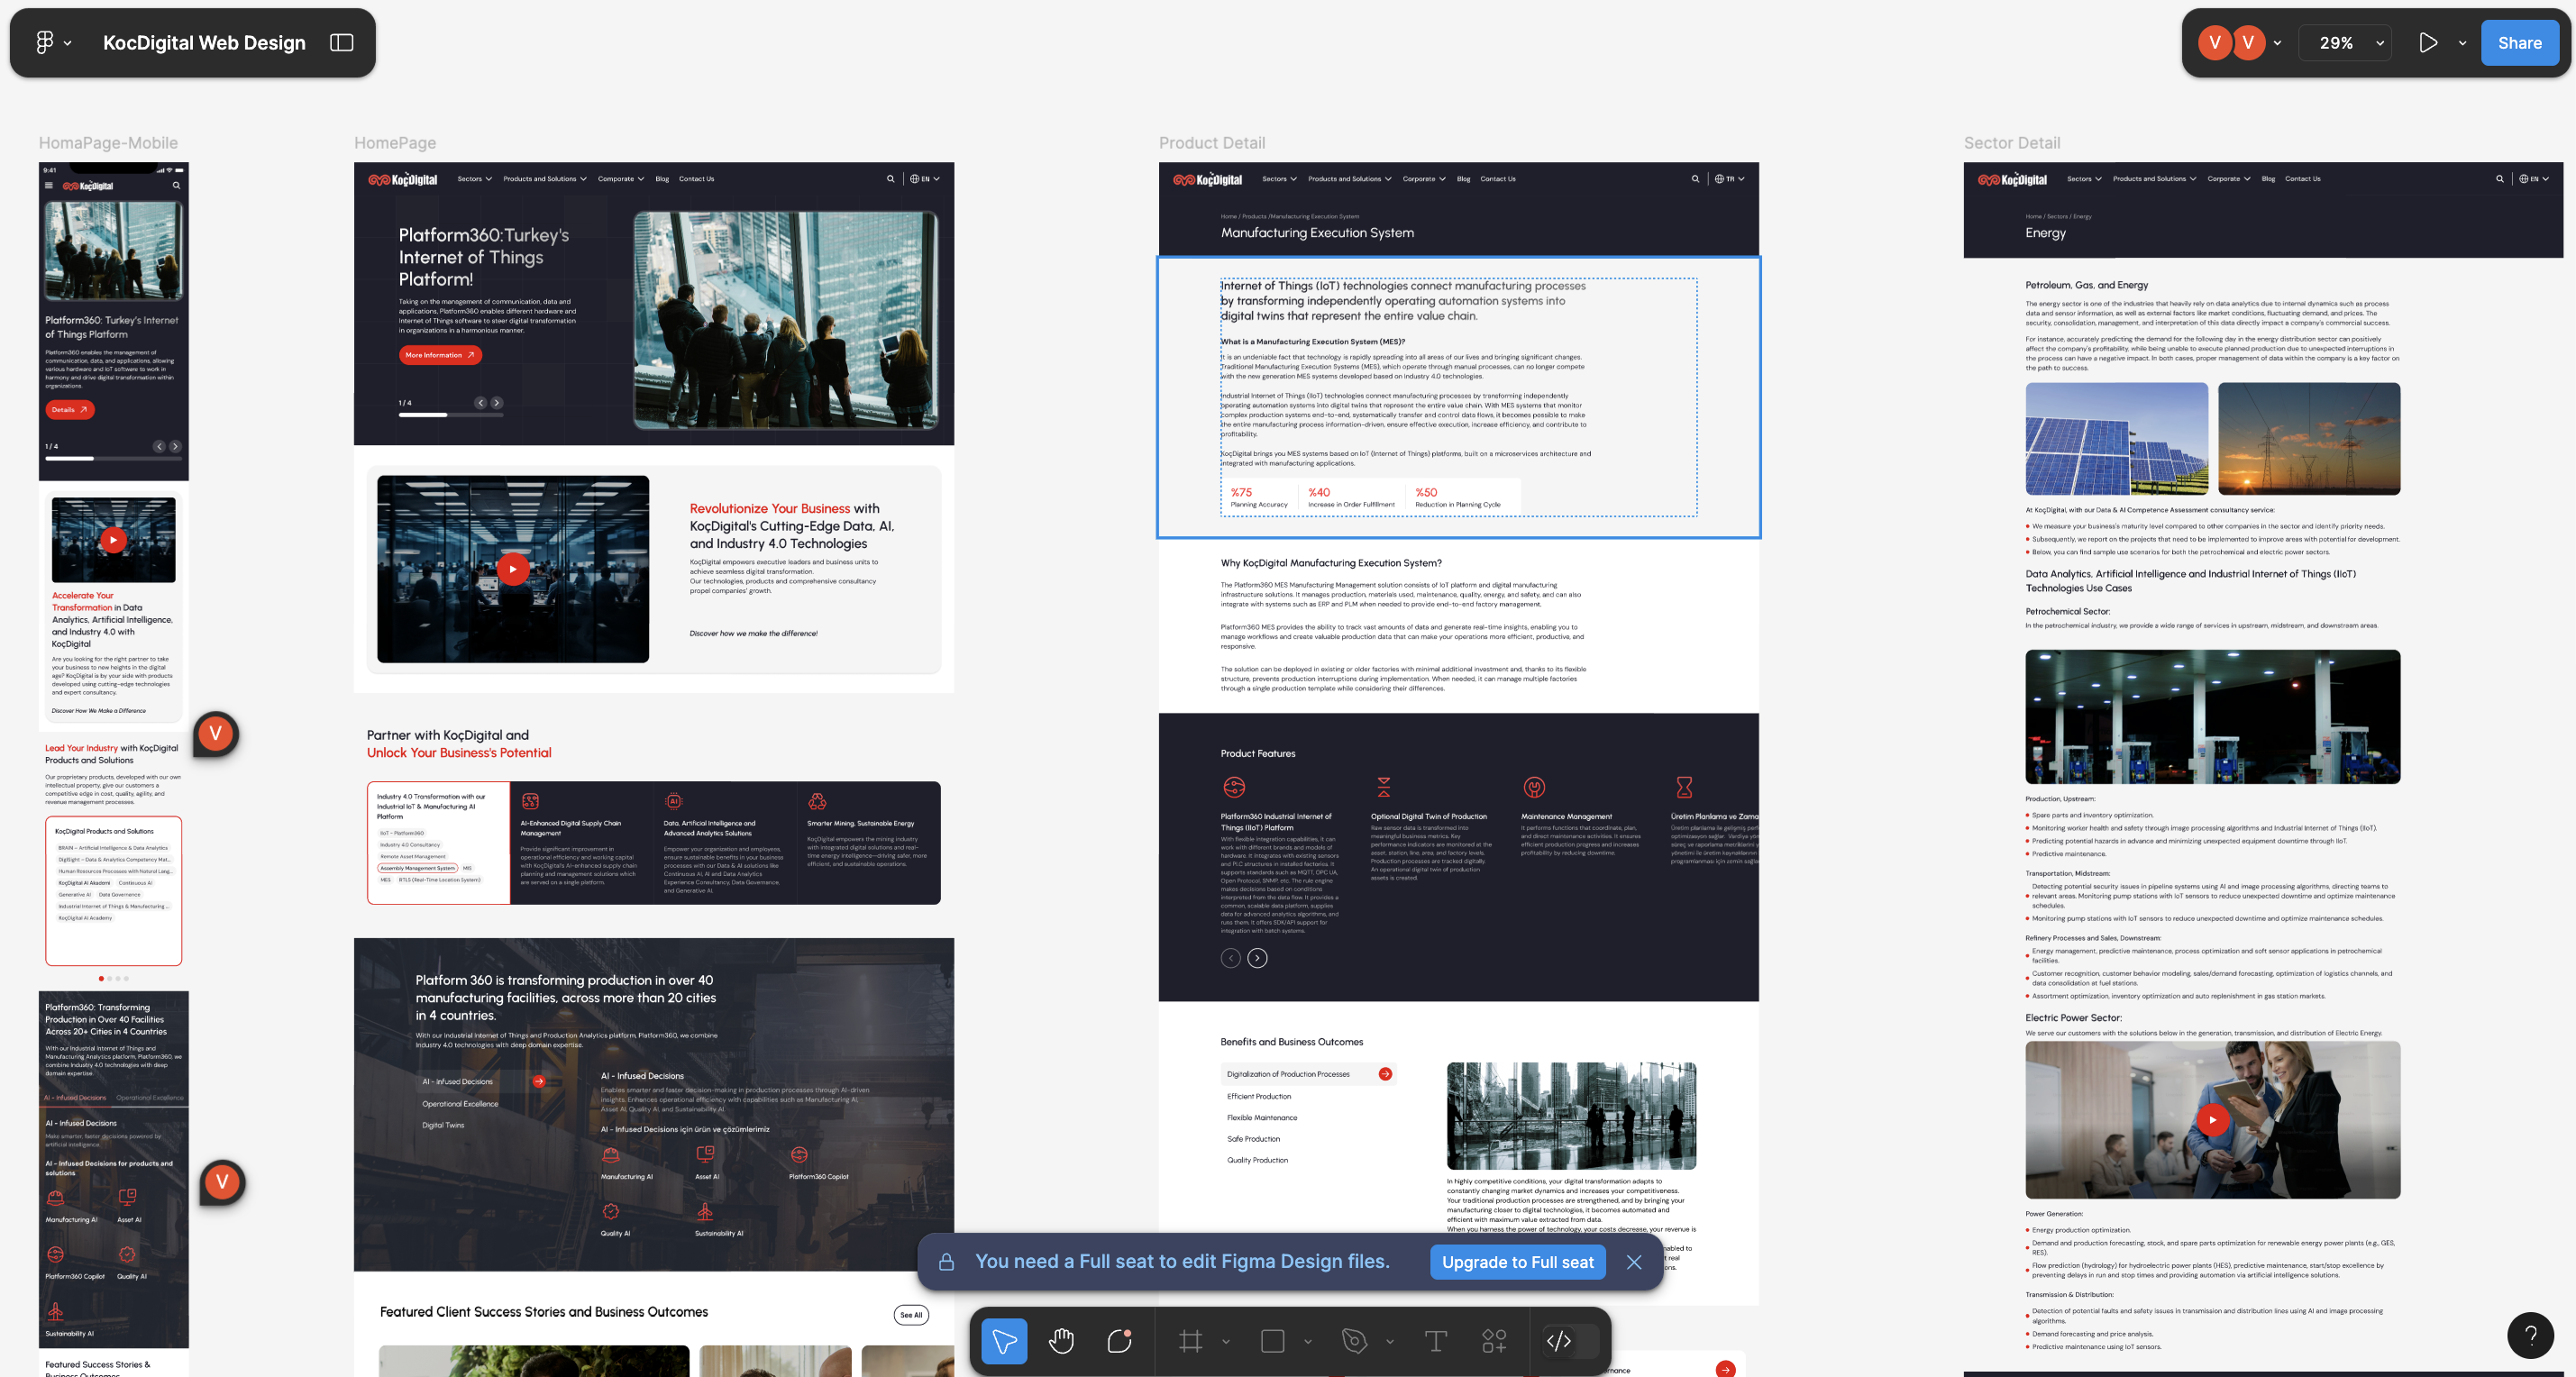This screenshot has height=1377, width=2576.
Task: Open the 29% zoom dropdown
Action: (2345, 43)
